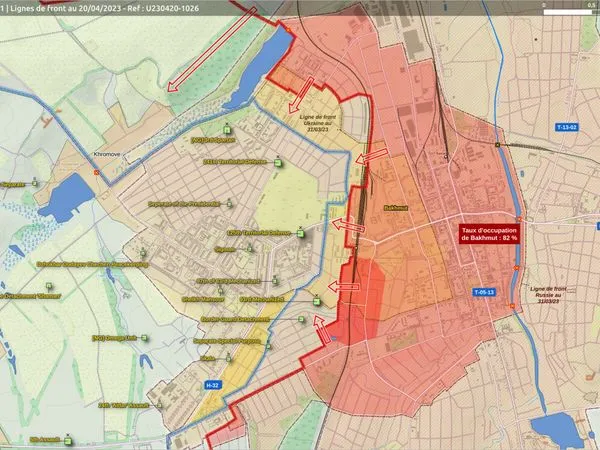Click the [NG] Omega Unit marker icon
The image size is (600, 450).
click(144, 338)
